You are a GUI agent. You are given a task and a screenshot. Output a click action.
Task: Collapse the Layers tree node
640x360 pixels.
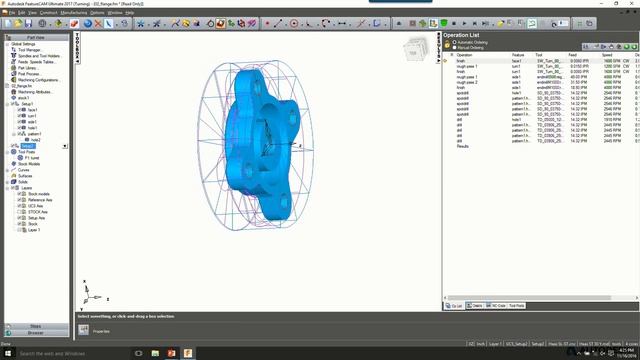click(x=7, y=188)
